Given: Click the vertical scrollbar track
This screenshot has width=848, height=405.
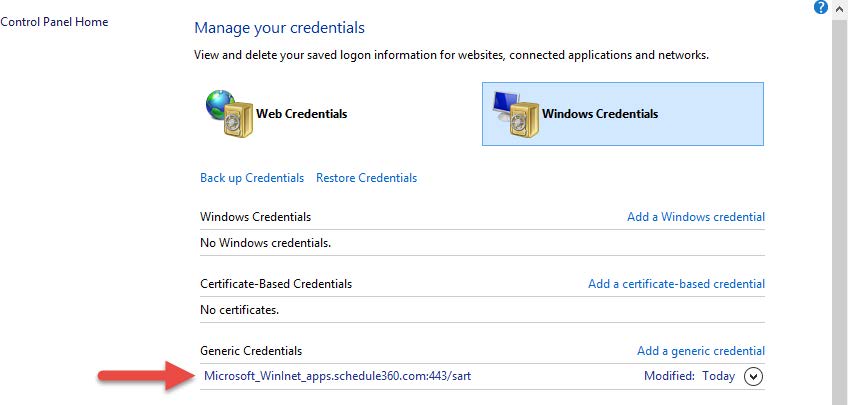Looking at the screenshot, I should [839, 211].
